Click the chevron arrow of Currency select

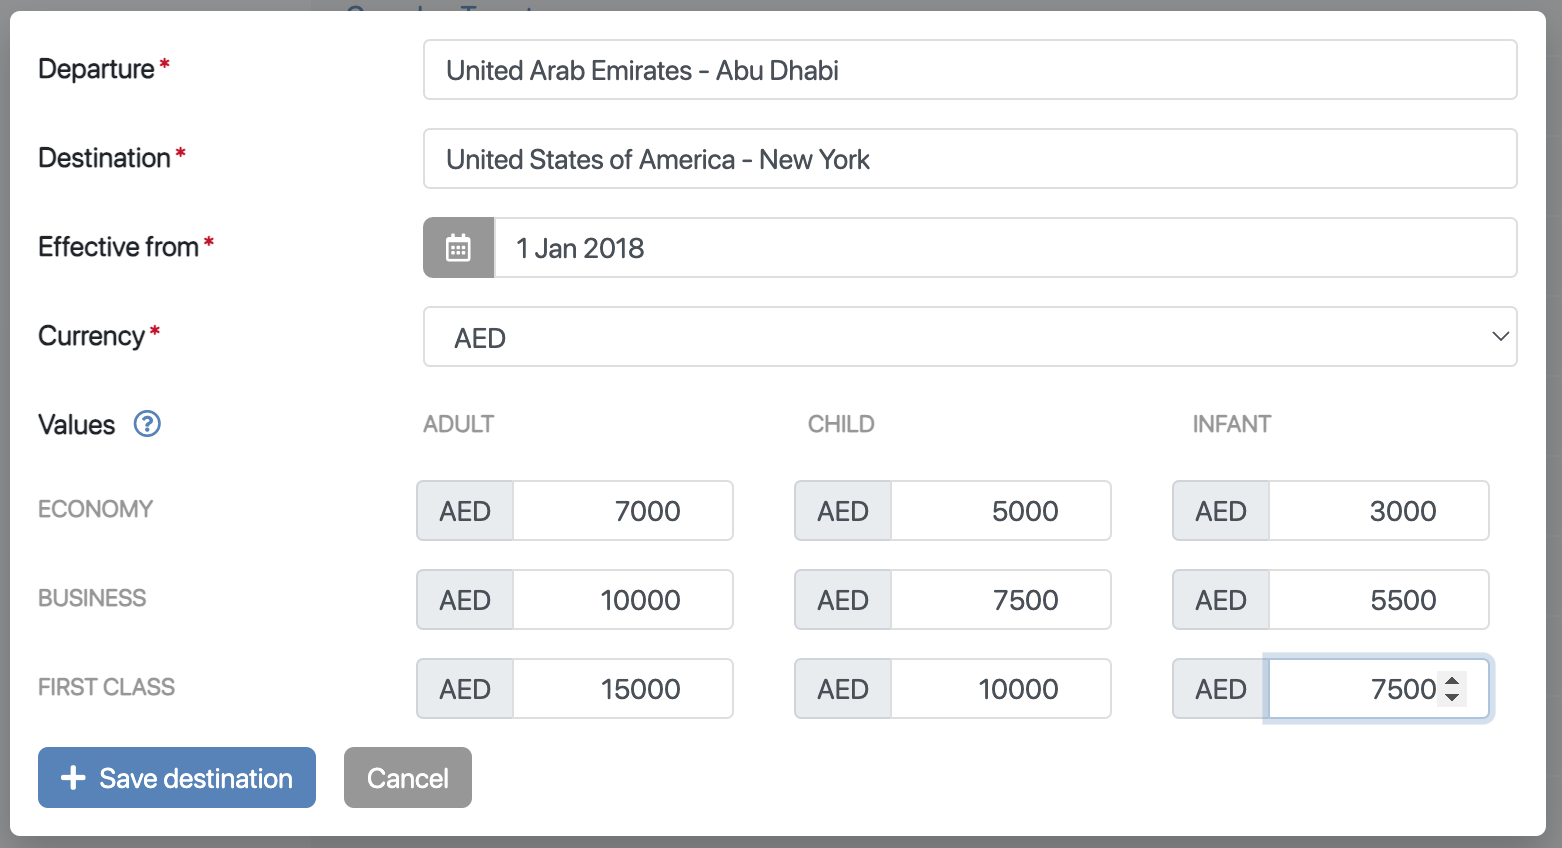click(1500, 337)
